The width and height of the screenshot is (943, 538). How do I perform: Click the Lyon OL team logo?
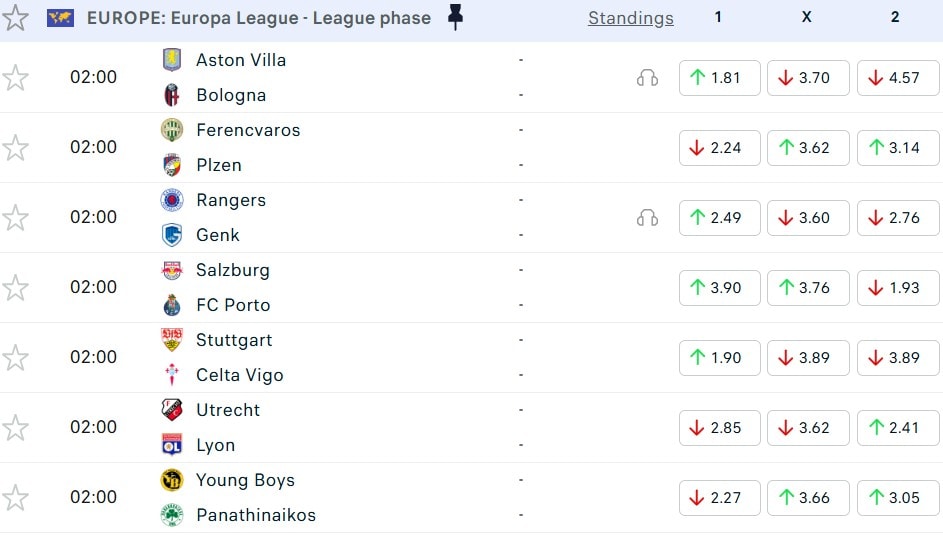pos(172,445)
